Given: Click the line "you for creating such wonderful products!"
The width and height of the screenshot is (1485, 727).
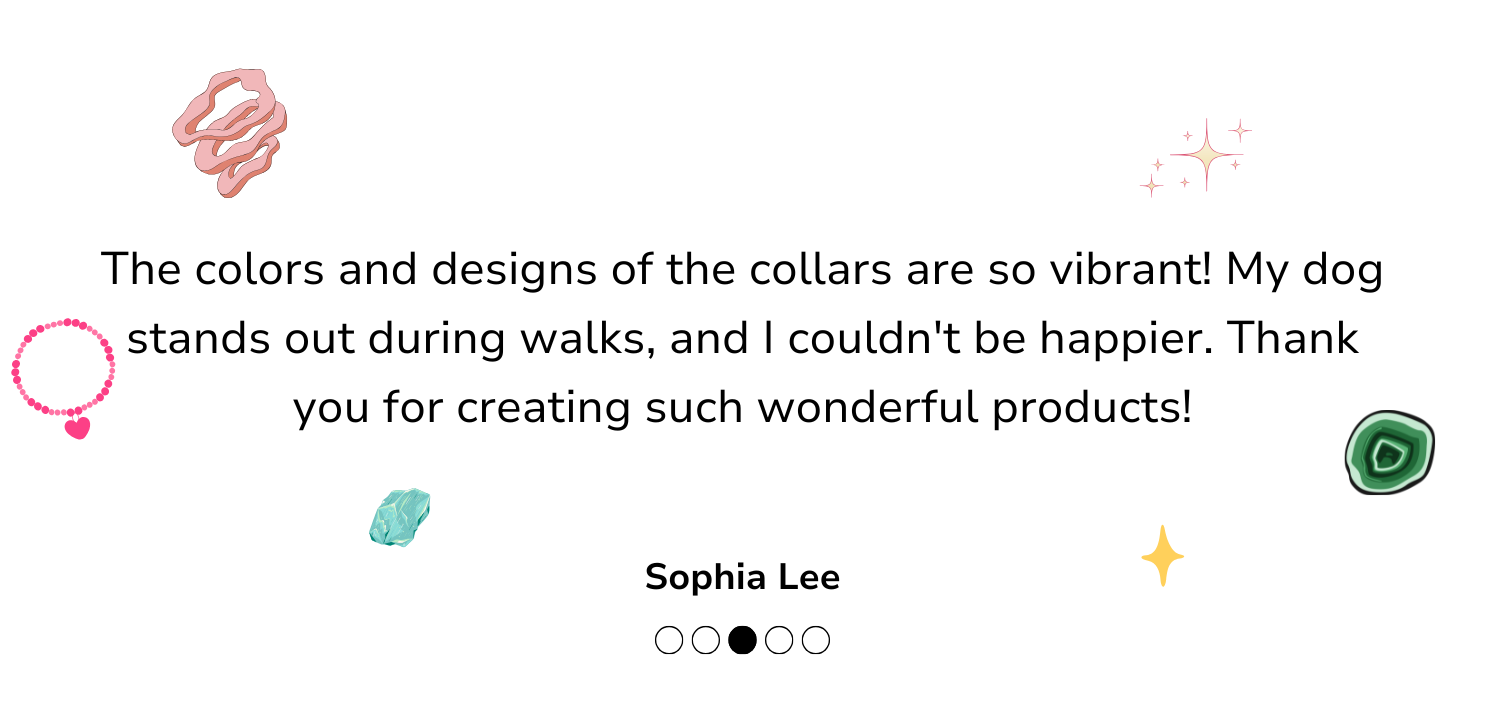Looking at the screenshot, I should tap(742, 408).
